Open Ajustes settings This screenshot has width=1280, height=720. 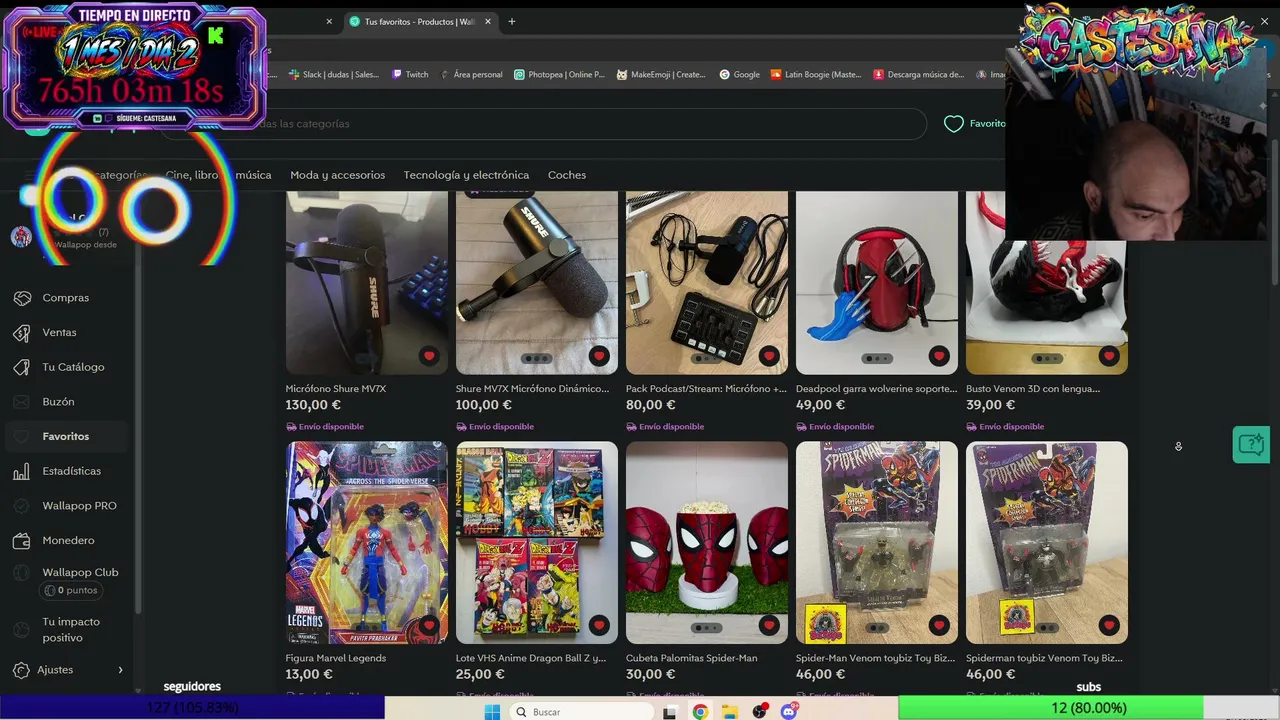coord(55,670)
